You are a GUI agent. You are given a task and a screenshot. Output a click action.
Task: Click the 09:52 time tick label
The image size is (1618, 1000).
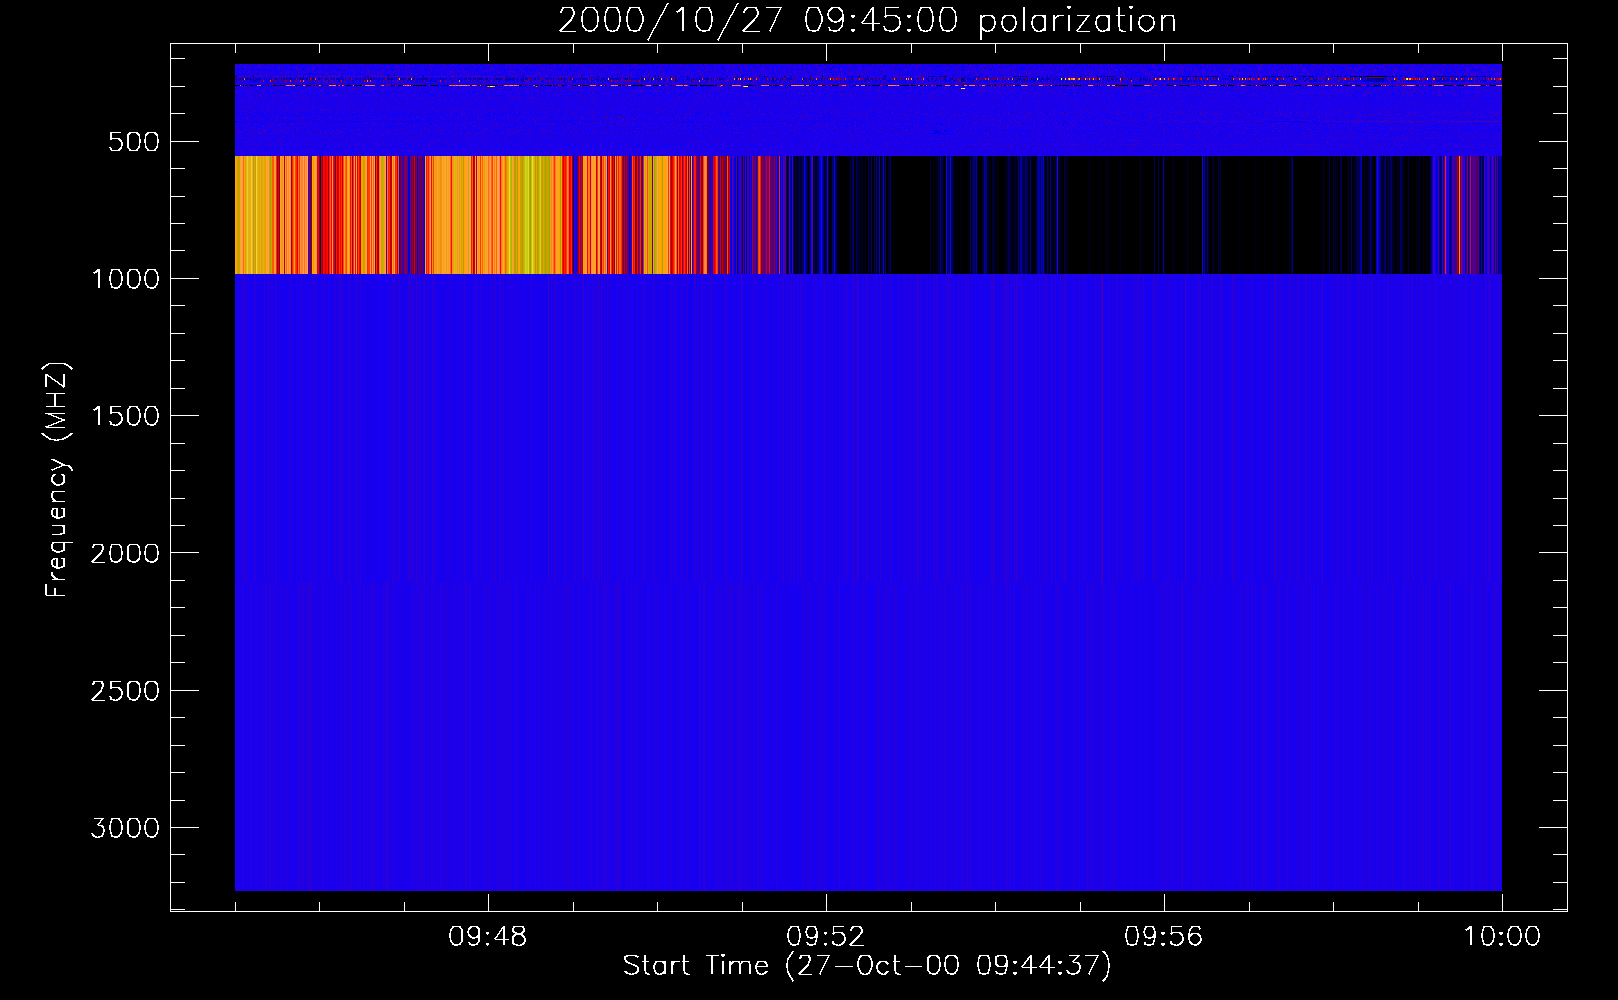pos(826,937)
